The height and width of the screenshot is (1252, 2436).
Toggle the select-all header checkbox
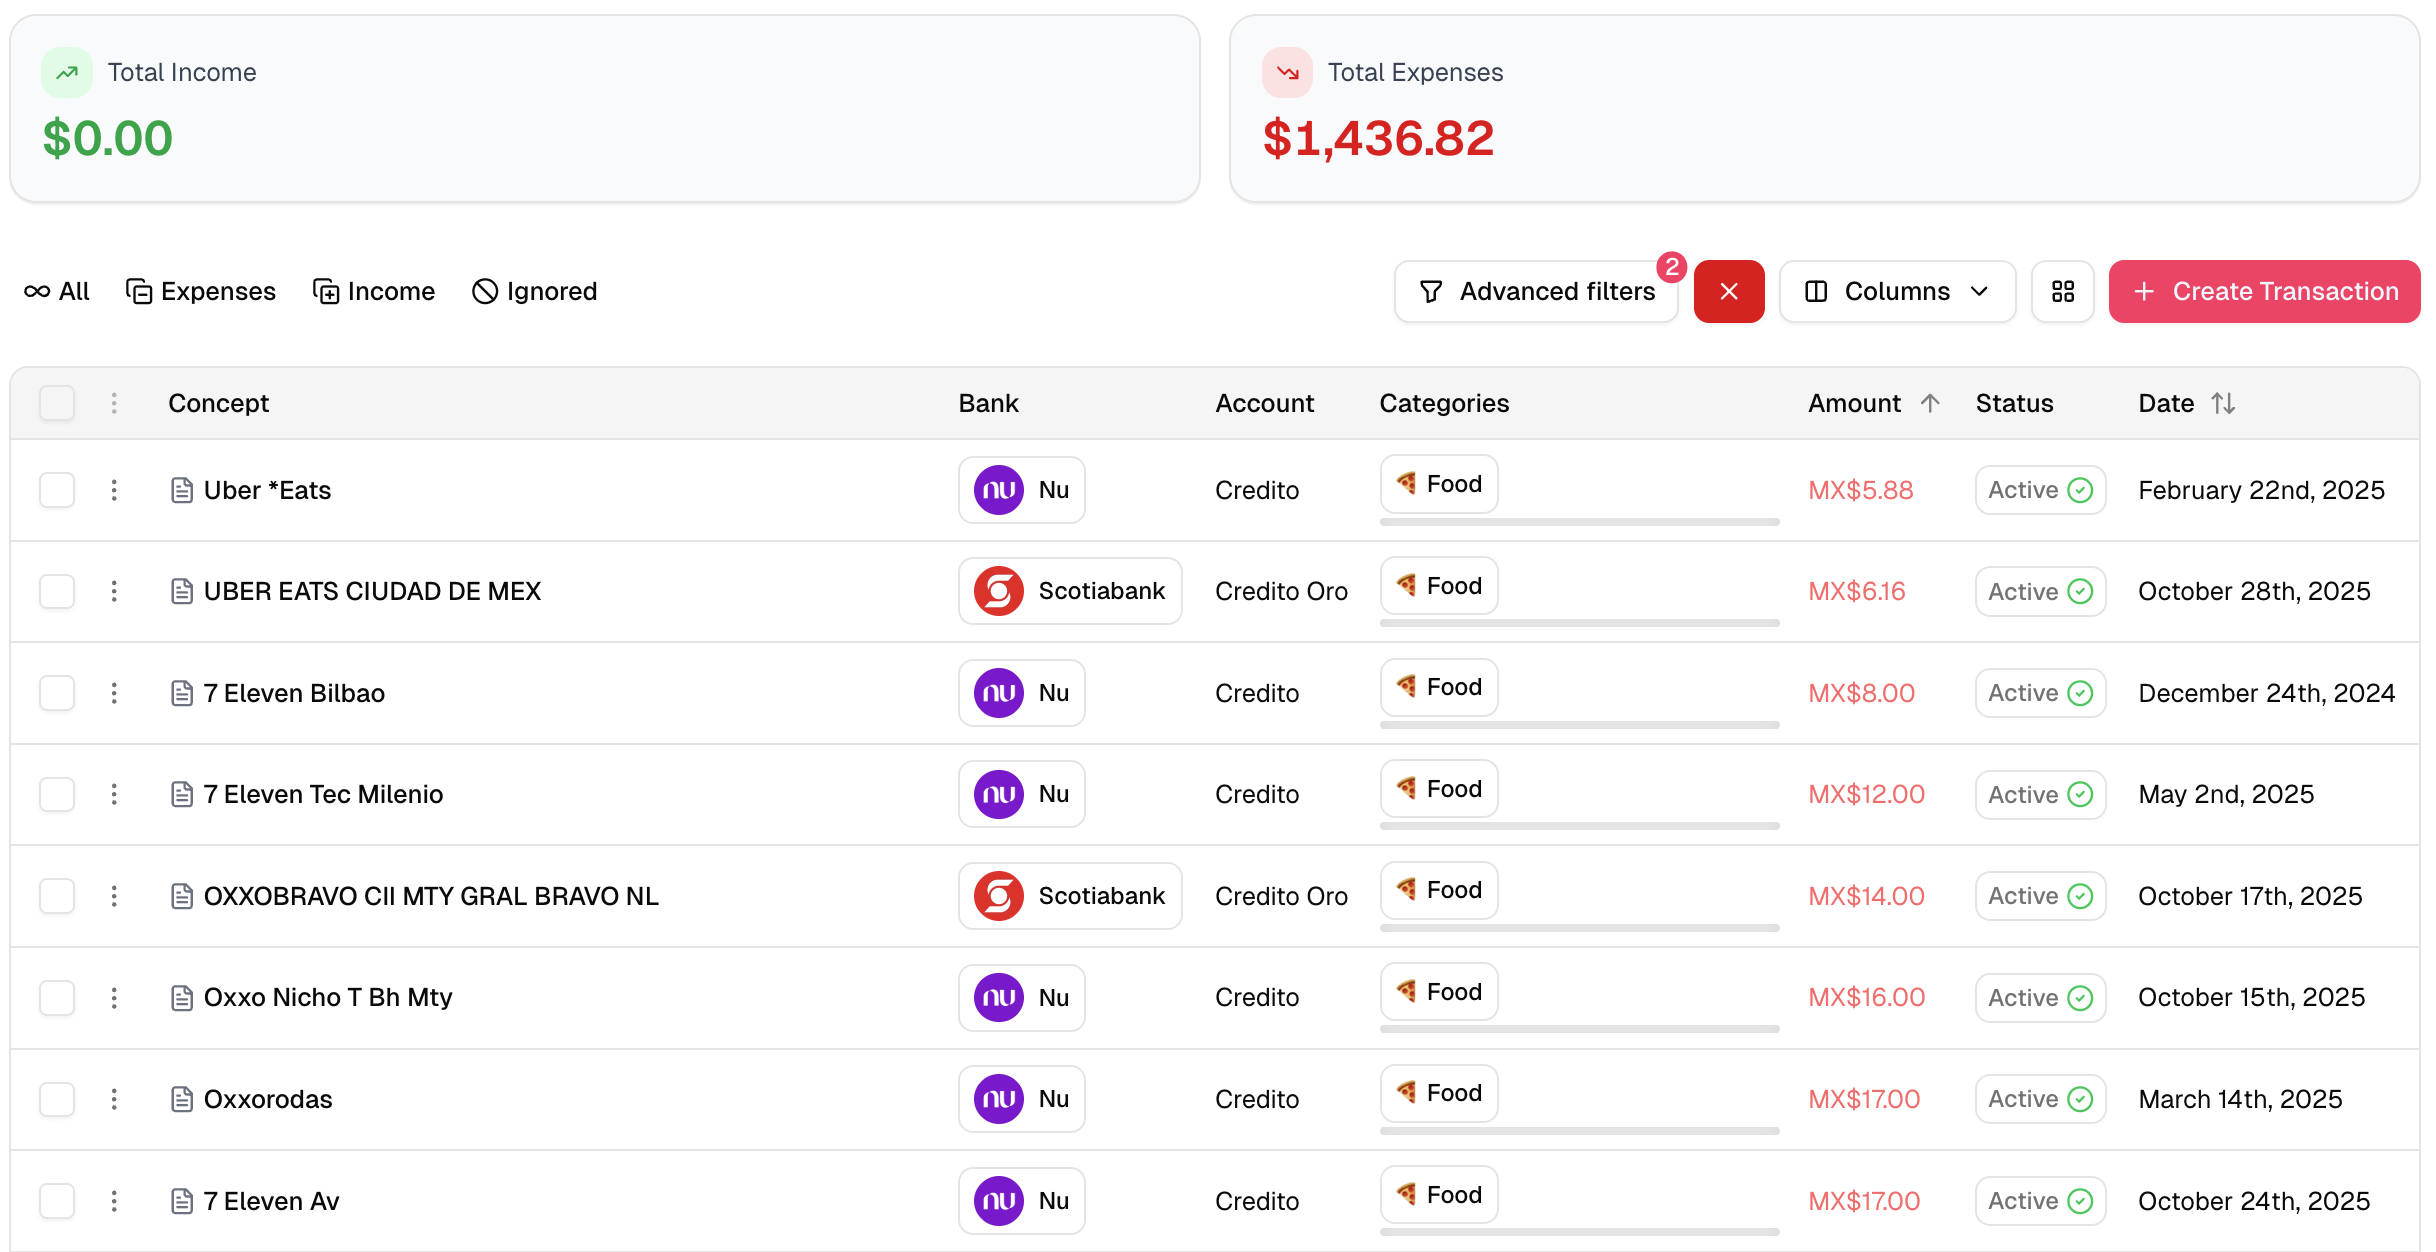[57, 403]
